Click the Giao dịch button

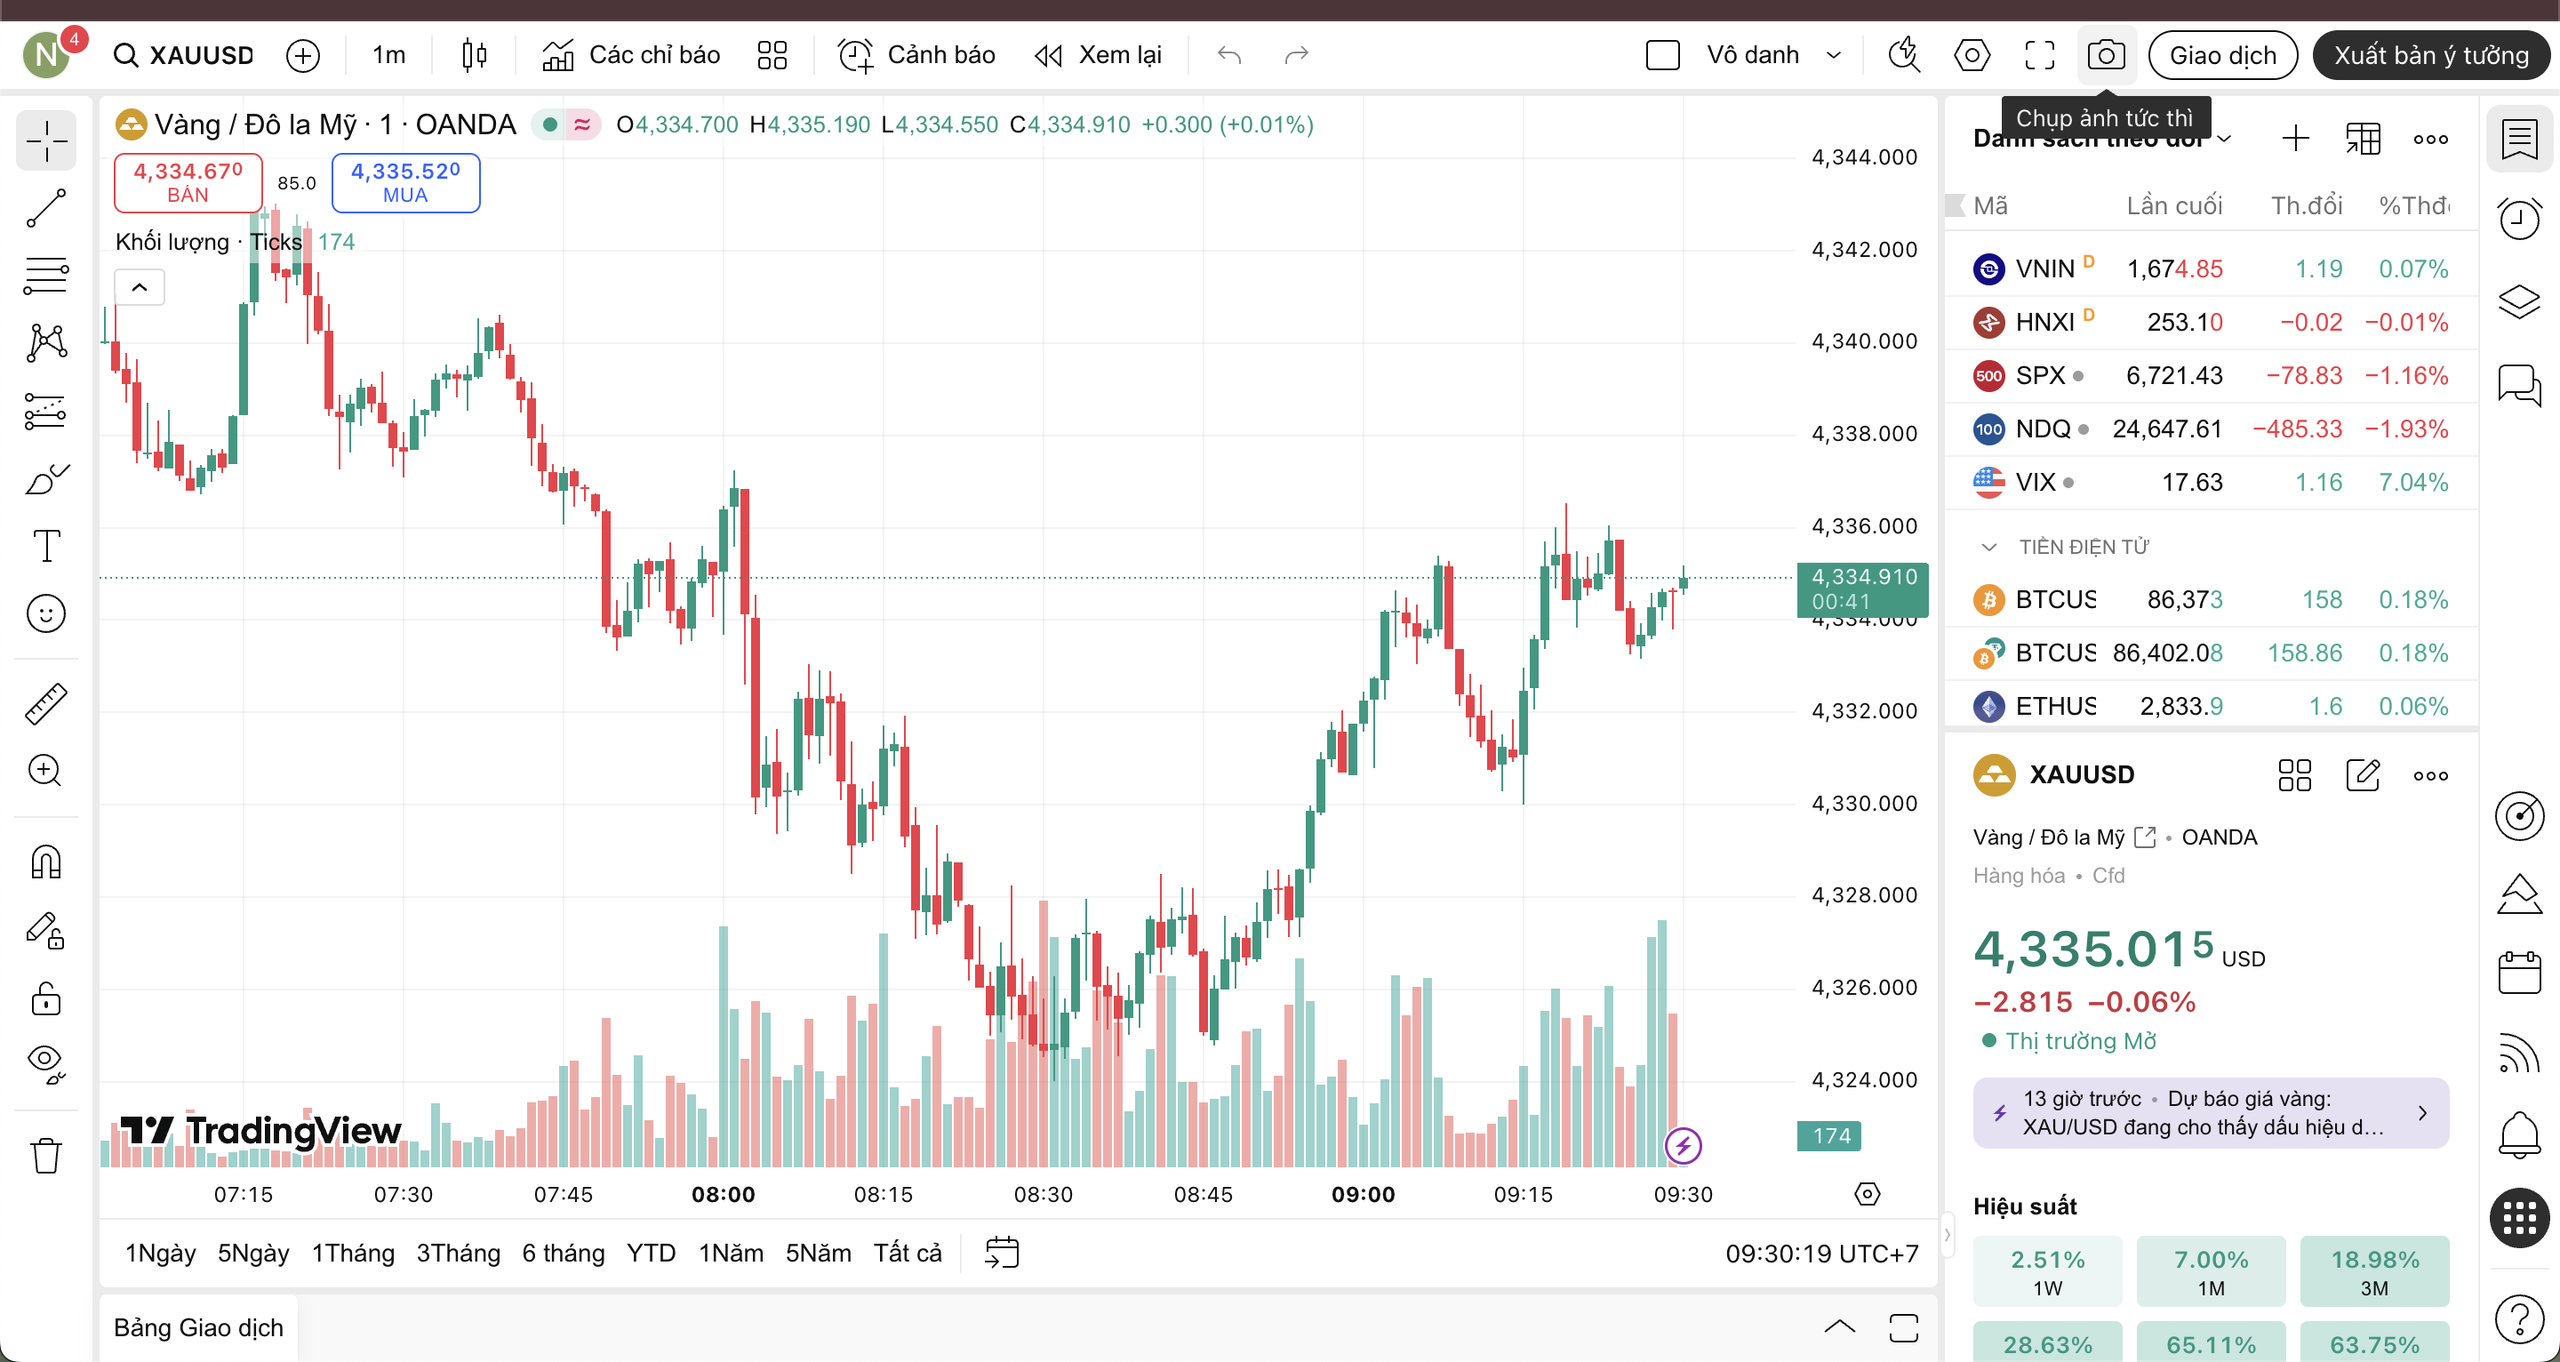2222,55
